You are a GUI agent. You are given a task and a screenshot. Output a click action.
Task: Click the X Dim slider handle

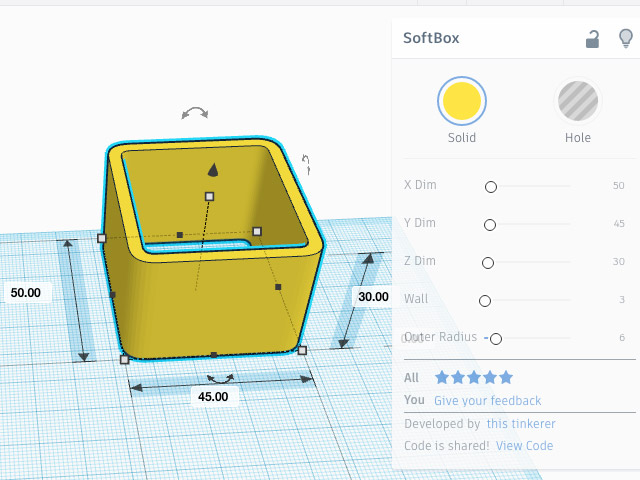pos(491,187)
